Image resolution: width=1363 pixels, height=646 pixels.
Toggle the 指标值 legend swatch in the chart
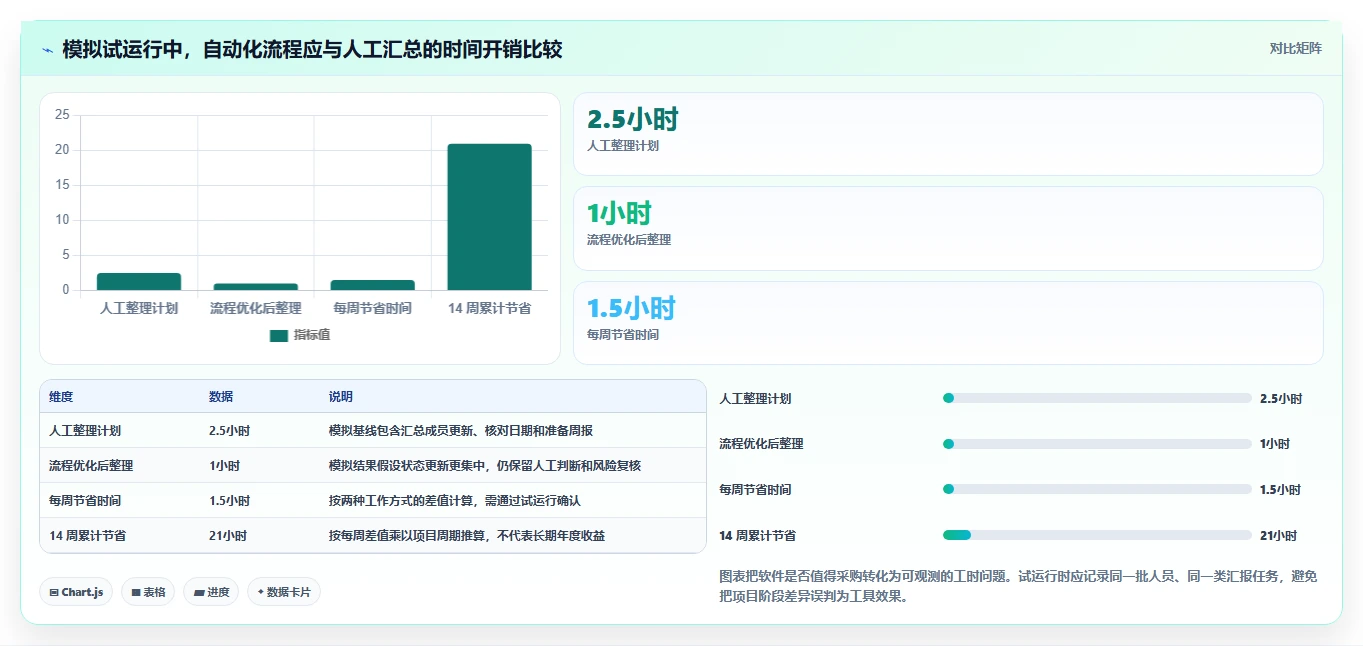click(279, 336)
